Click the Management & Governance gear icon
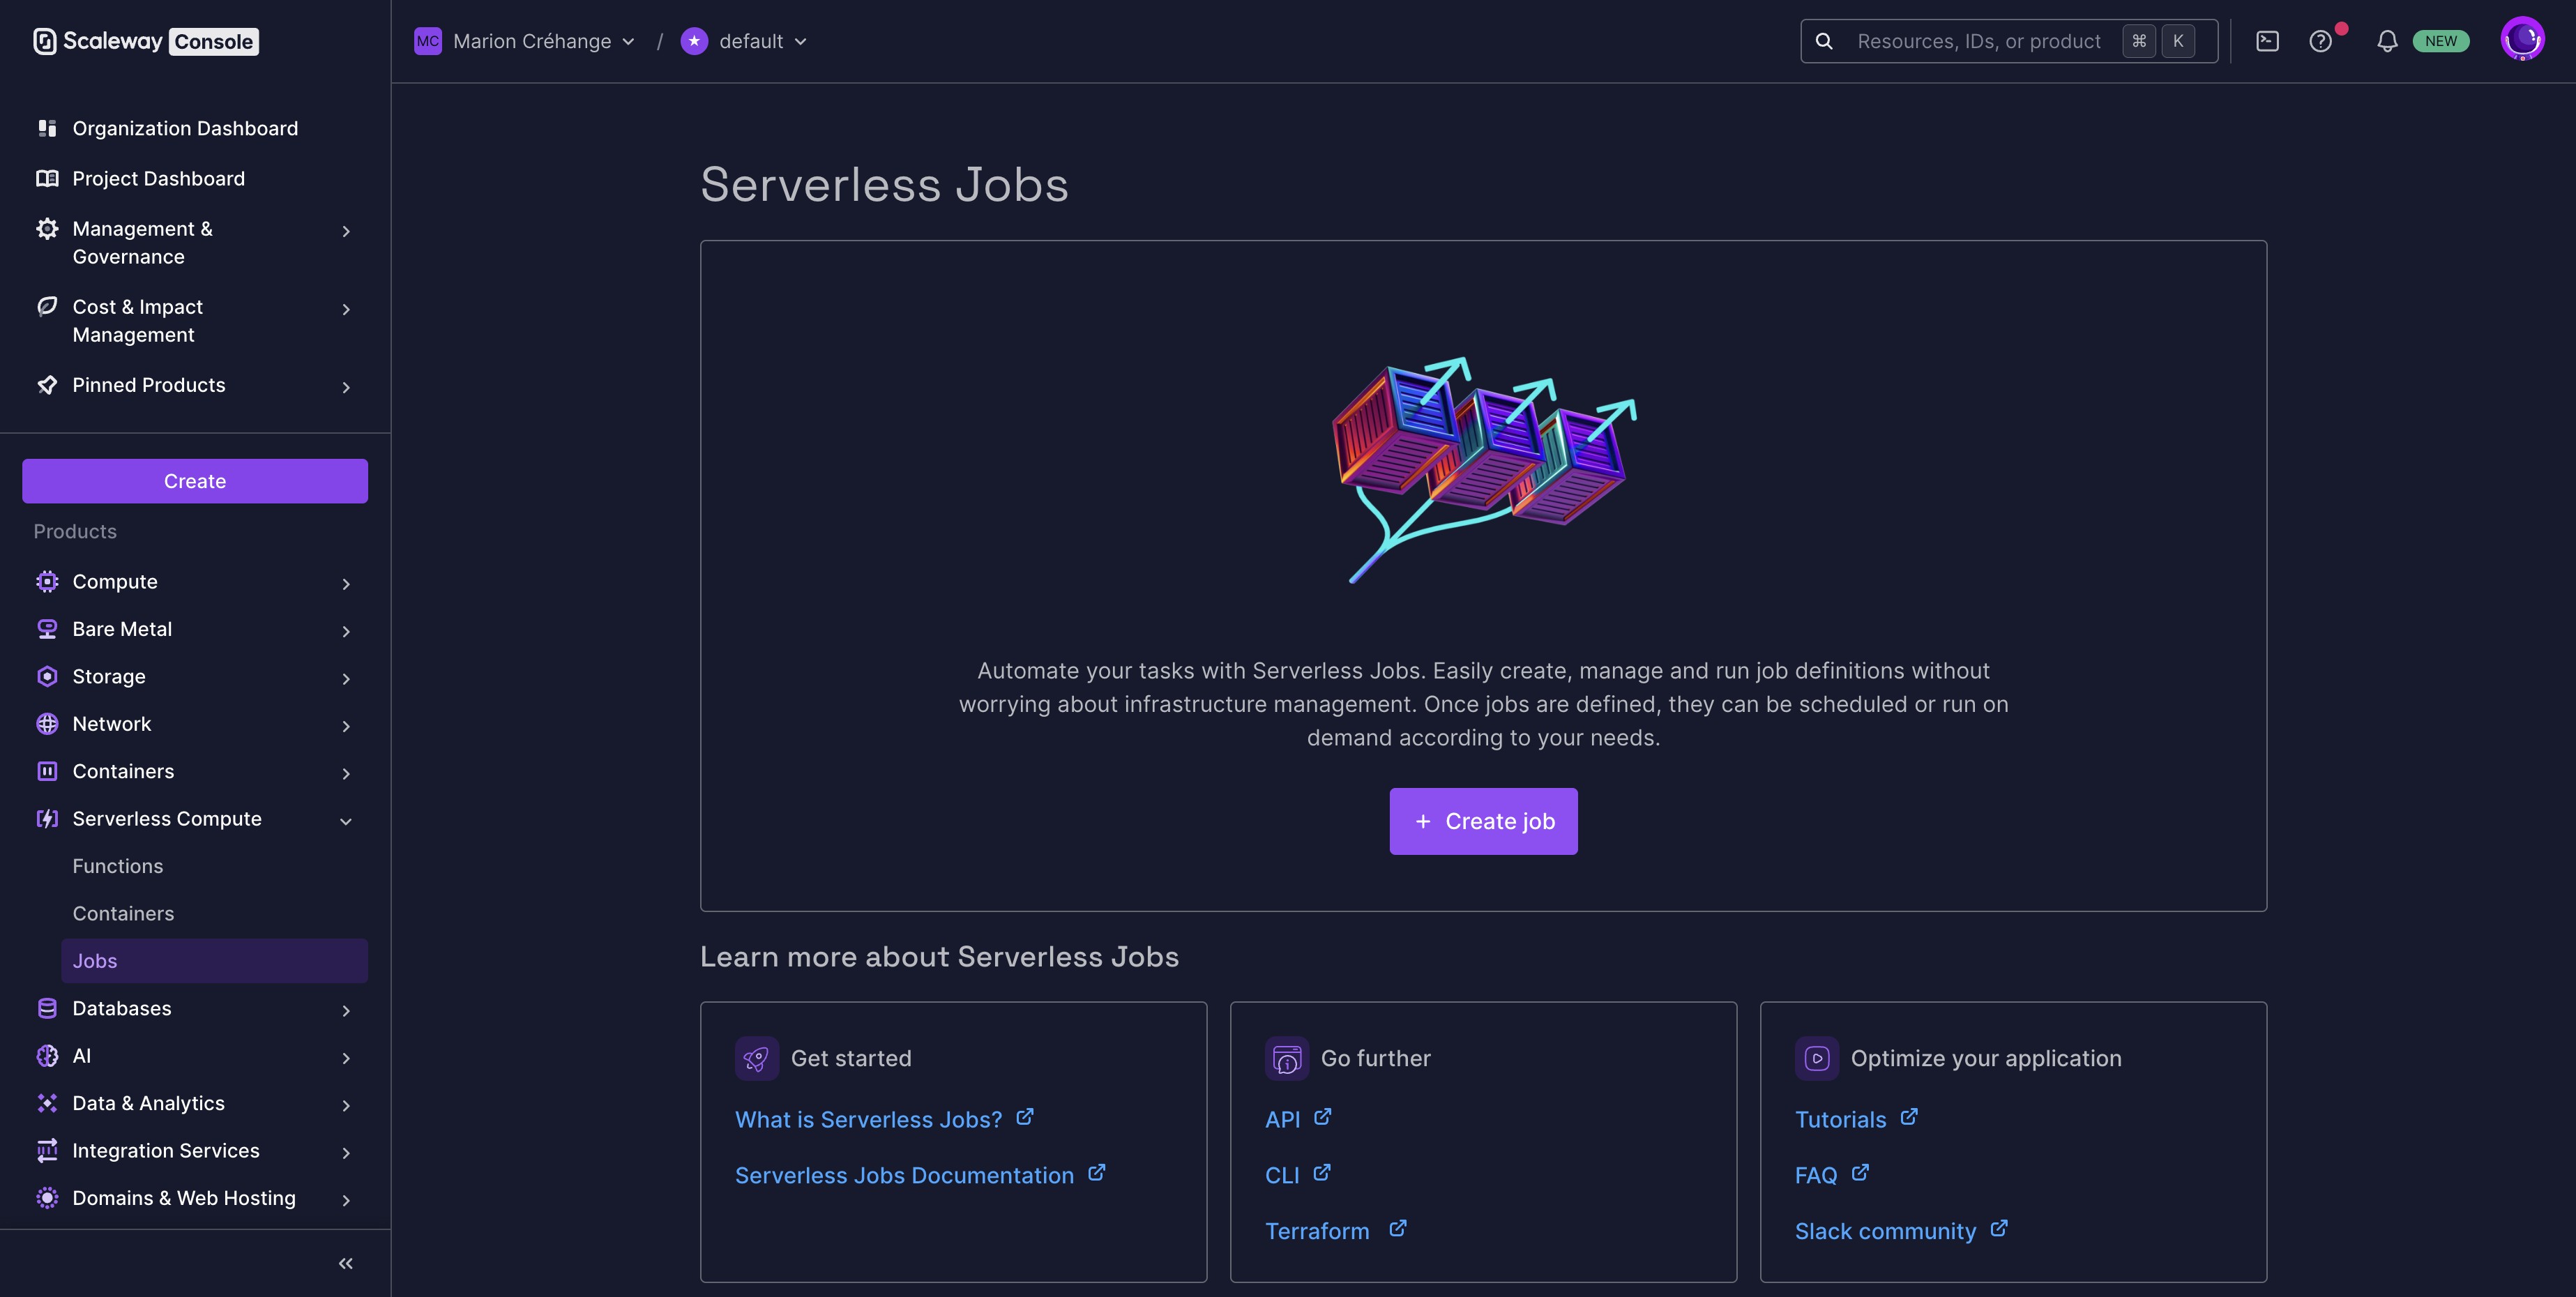 click(x=47, y=229)
